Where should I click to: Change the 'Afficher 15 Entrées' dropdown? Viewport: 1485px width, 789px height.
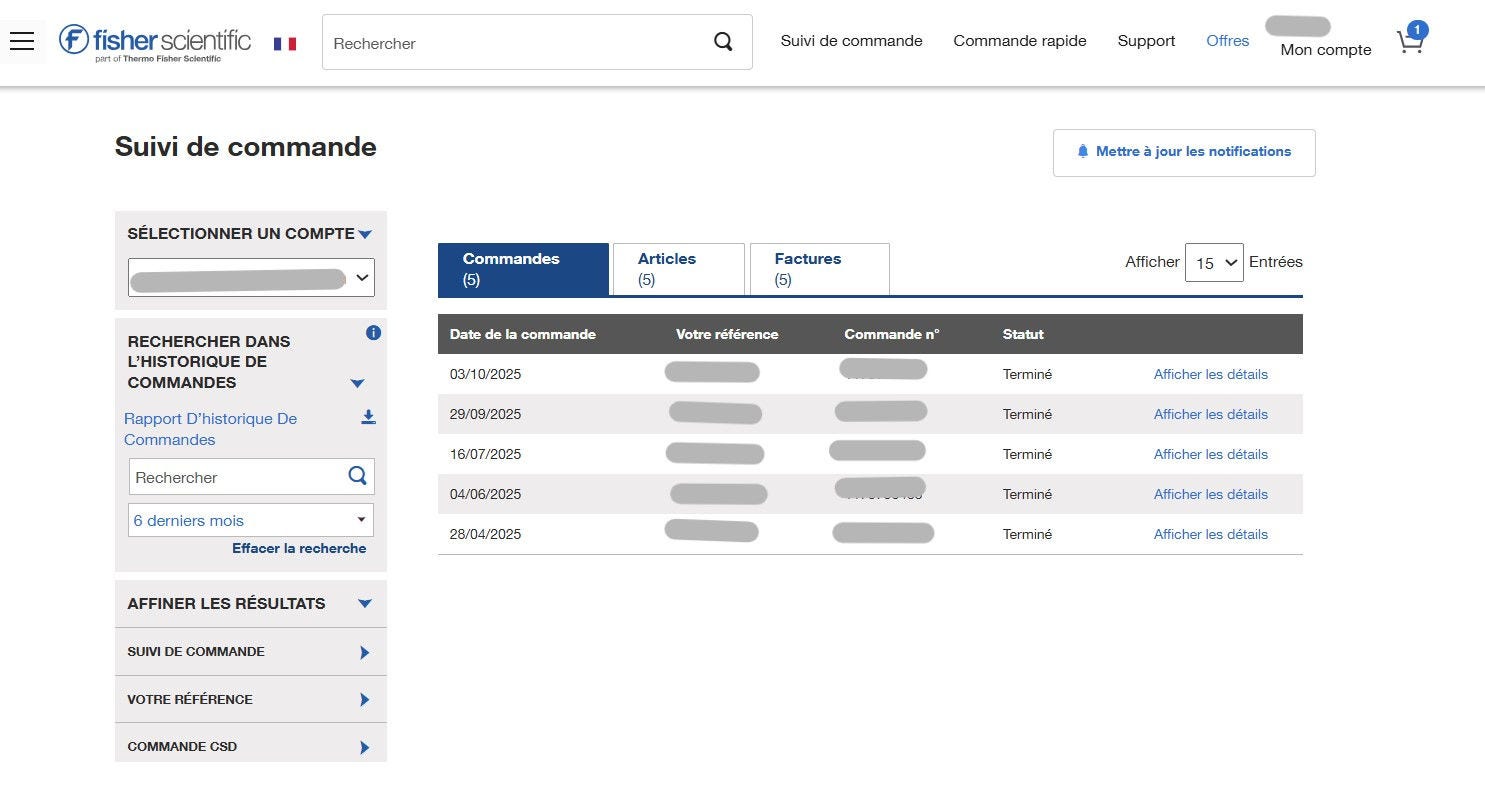1213,262
